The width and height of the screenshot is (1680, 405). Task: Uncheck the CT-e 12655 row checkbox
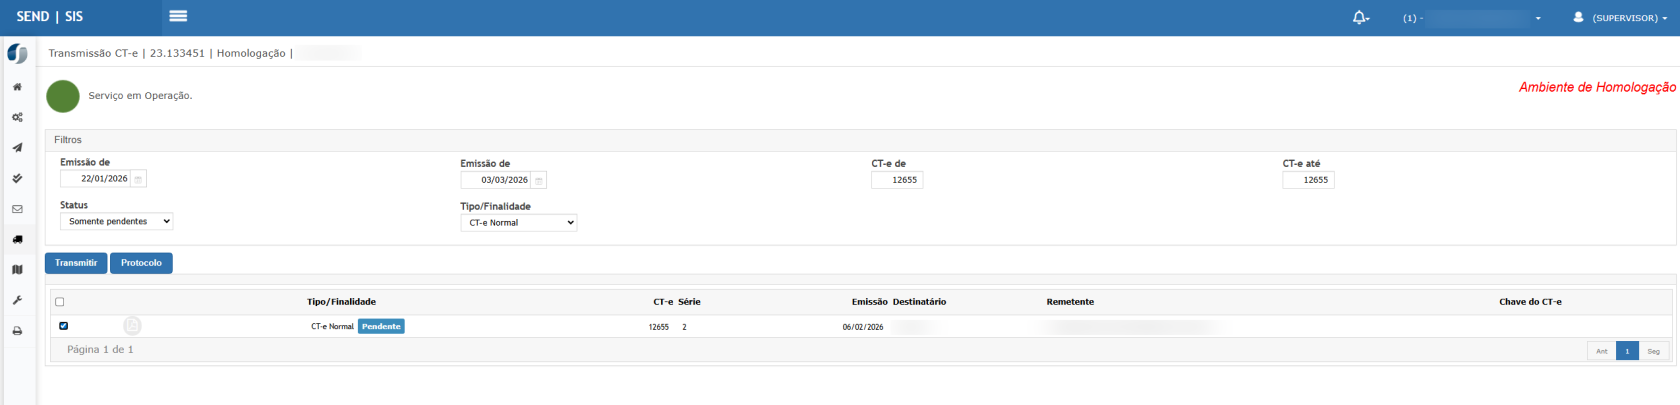coord(63,326)
